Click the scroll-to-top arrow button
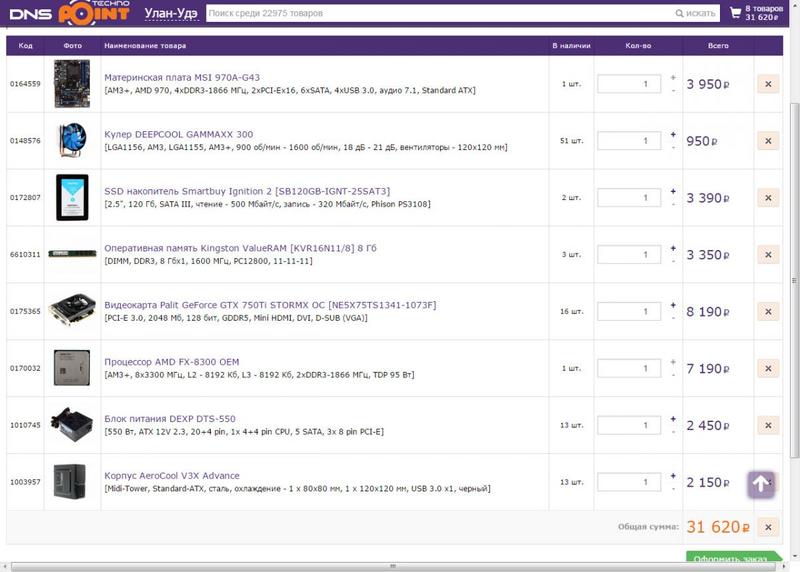This screenshot has width=800, height=572. [761, 484]
